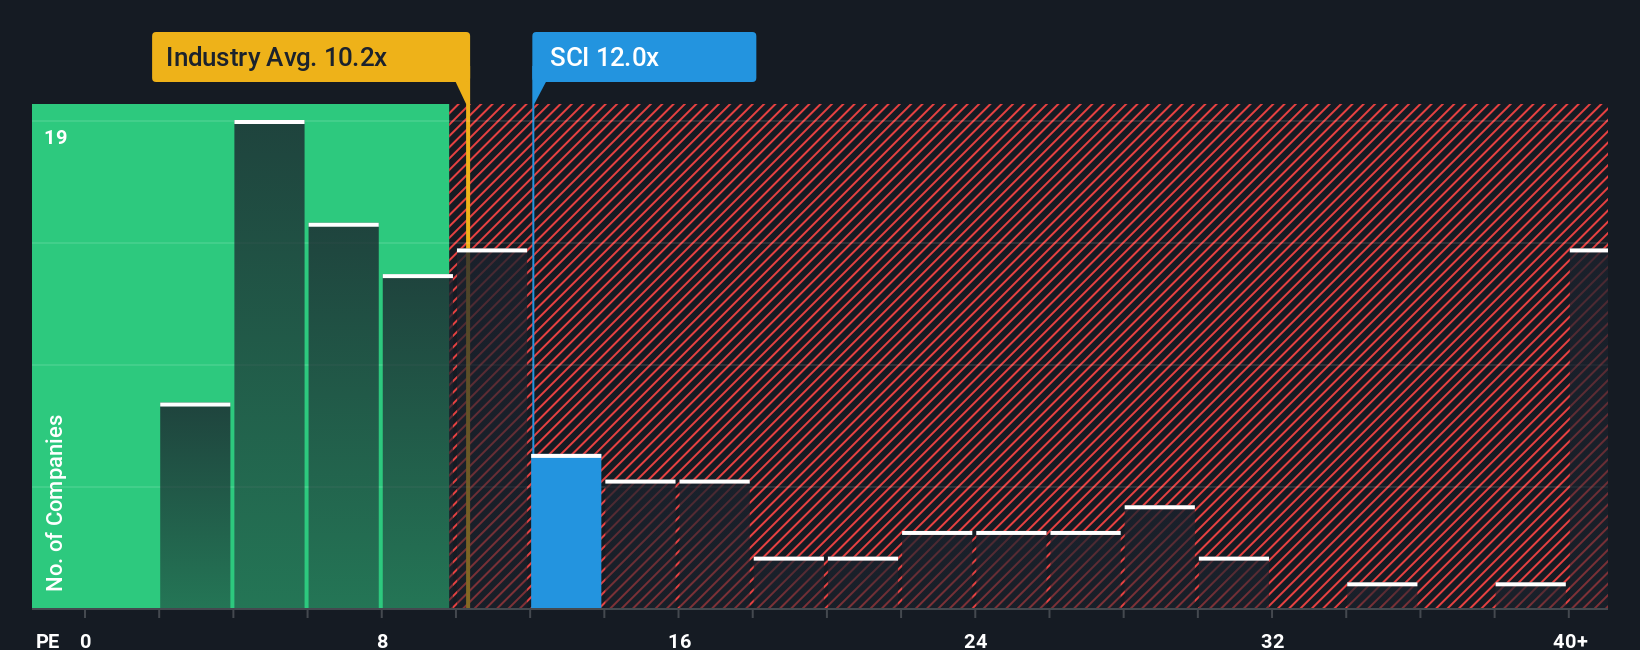This screenshot has width=1640, height=650.
Task: Click the tallest green bar near 19
Action: (269, 364)
